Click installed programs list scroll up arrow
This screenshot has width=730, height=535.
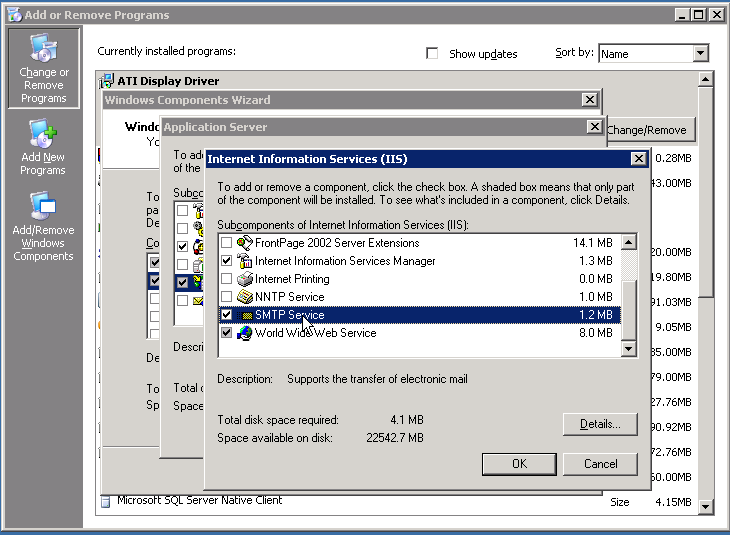(706, 80)
